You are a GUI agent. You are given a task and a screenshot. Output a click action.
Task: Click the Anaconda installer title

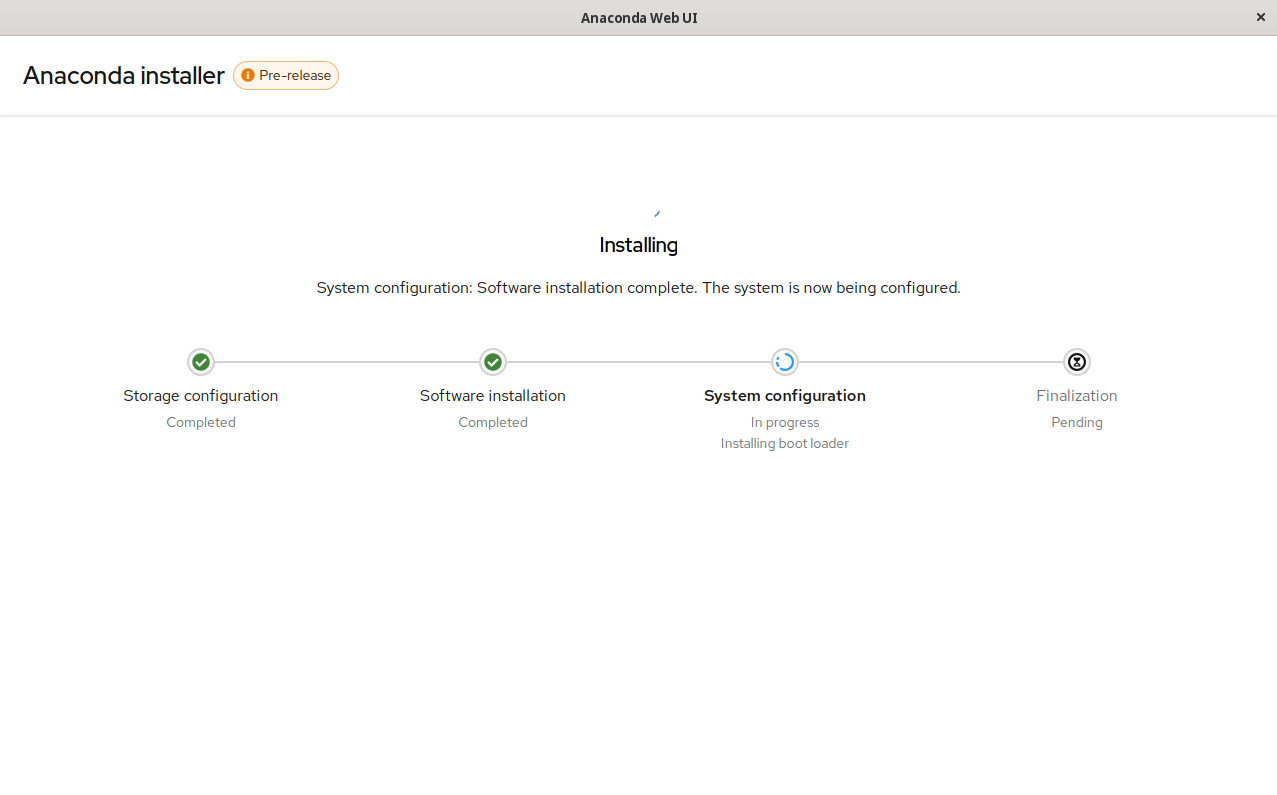124,75
